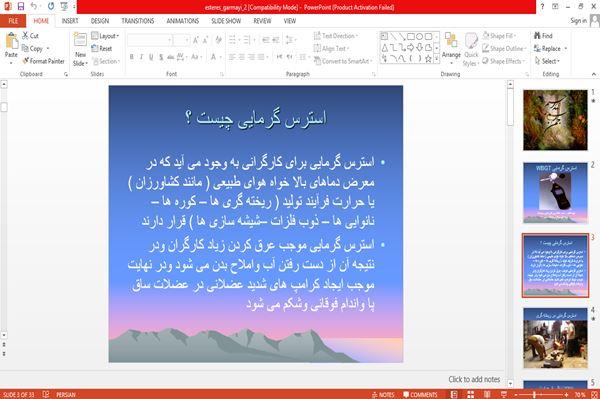Switch to Normal view icon in status bar

[454, 394]
